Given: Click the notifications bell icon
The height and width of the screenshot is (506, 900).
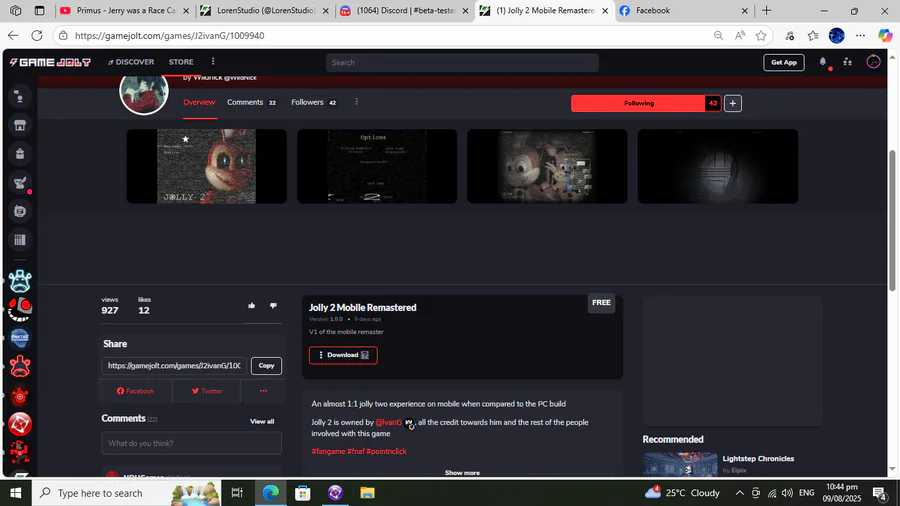Looking at the screenshot, I should point(823,62).
